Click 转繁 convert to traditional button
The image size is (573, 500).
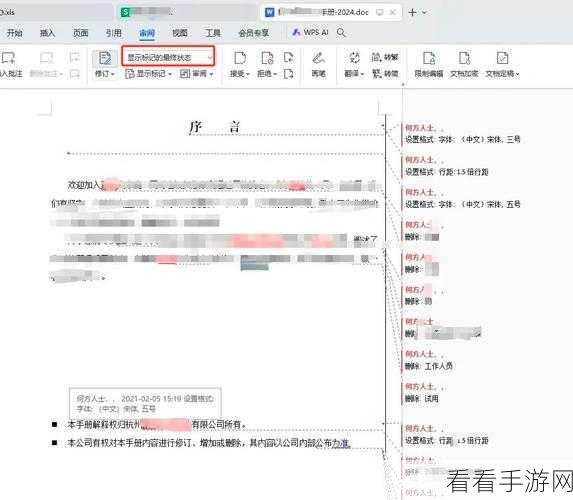[385, 57]
